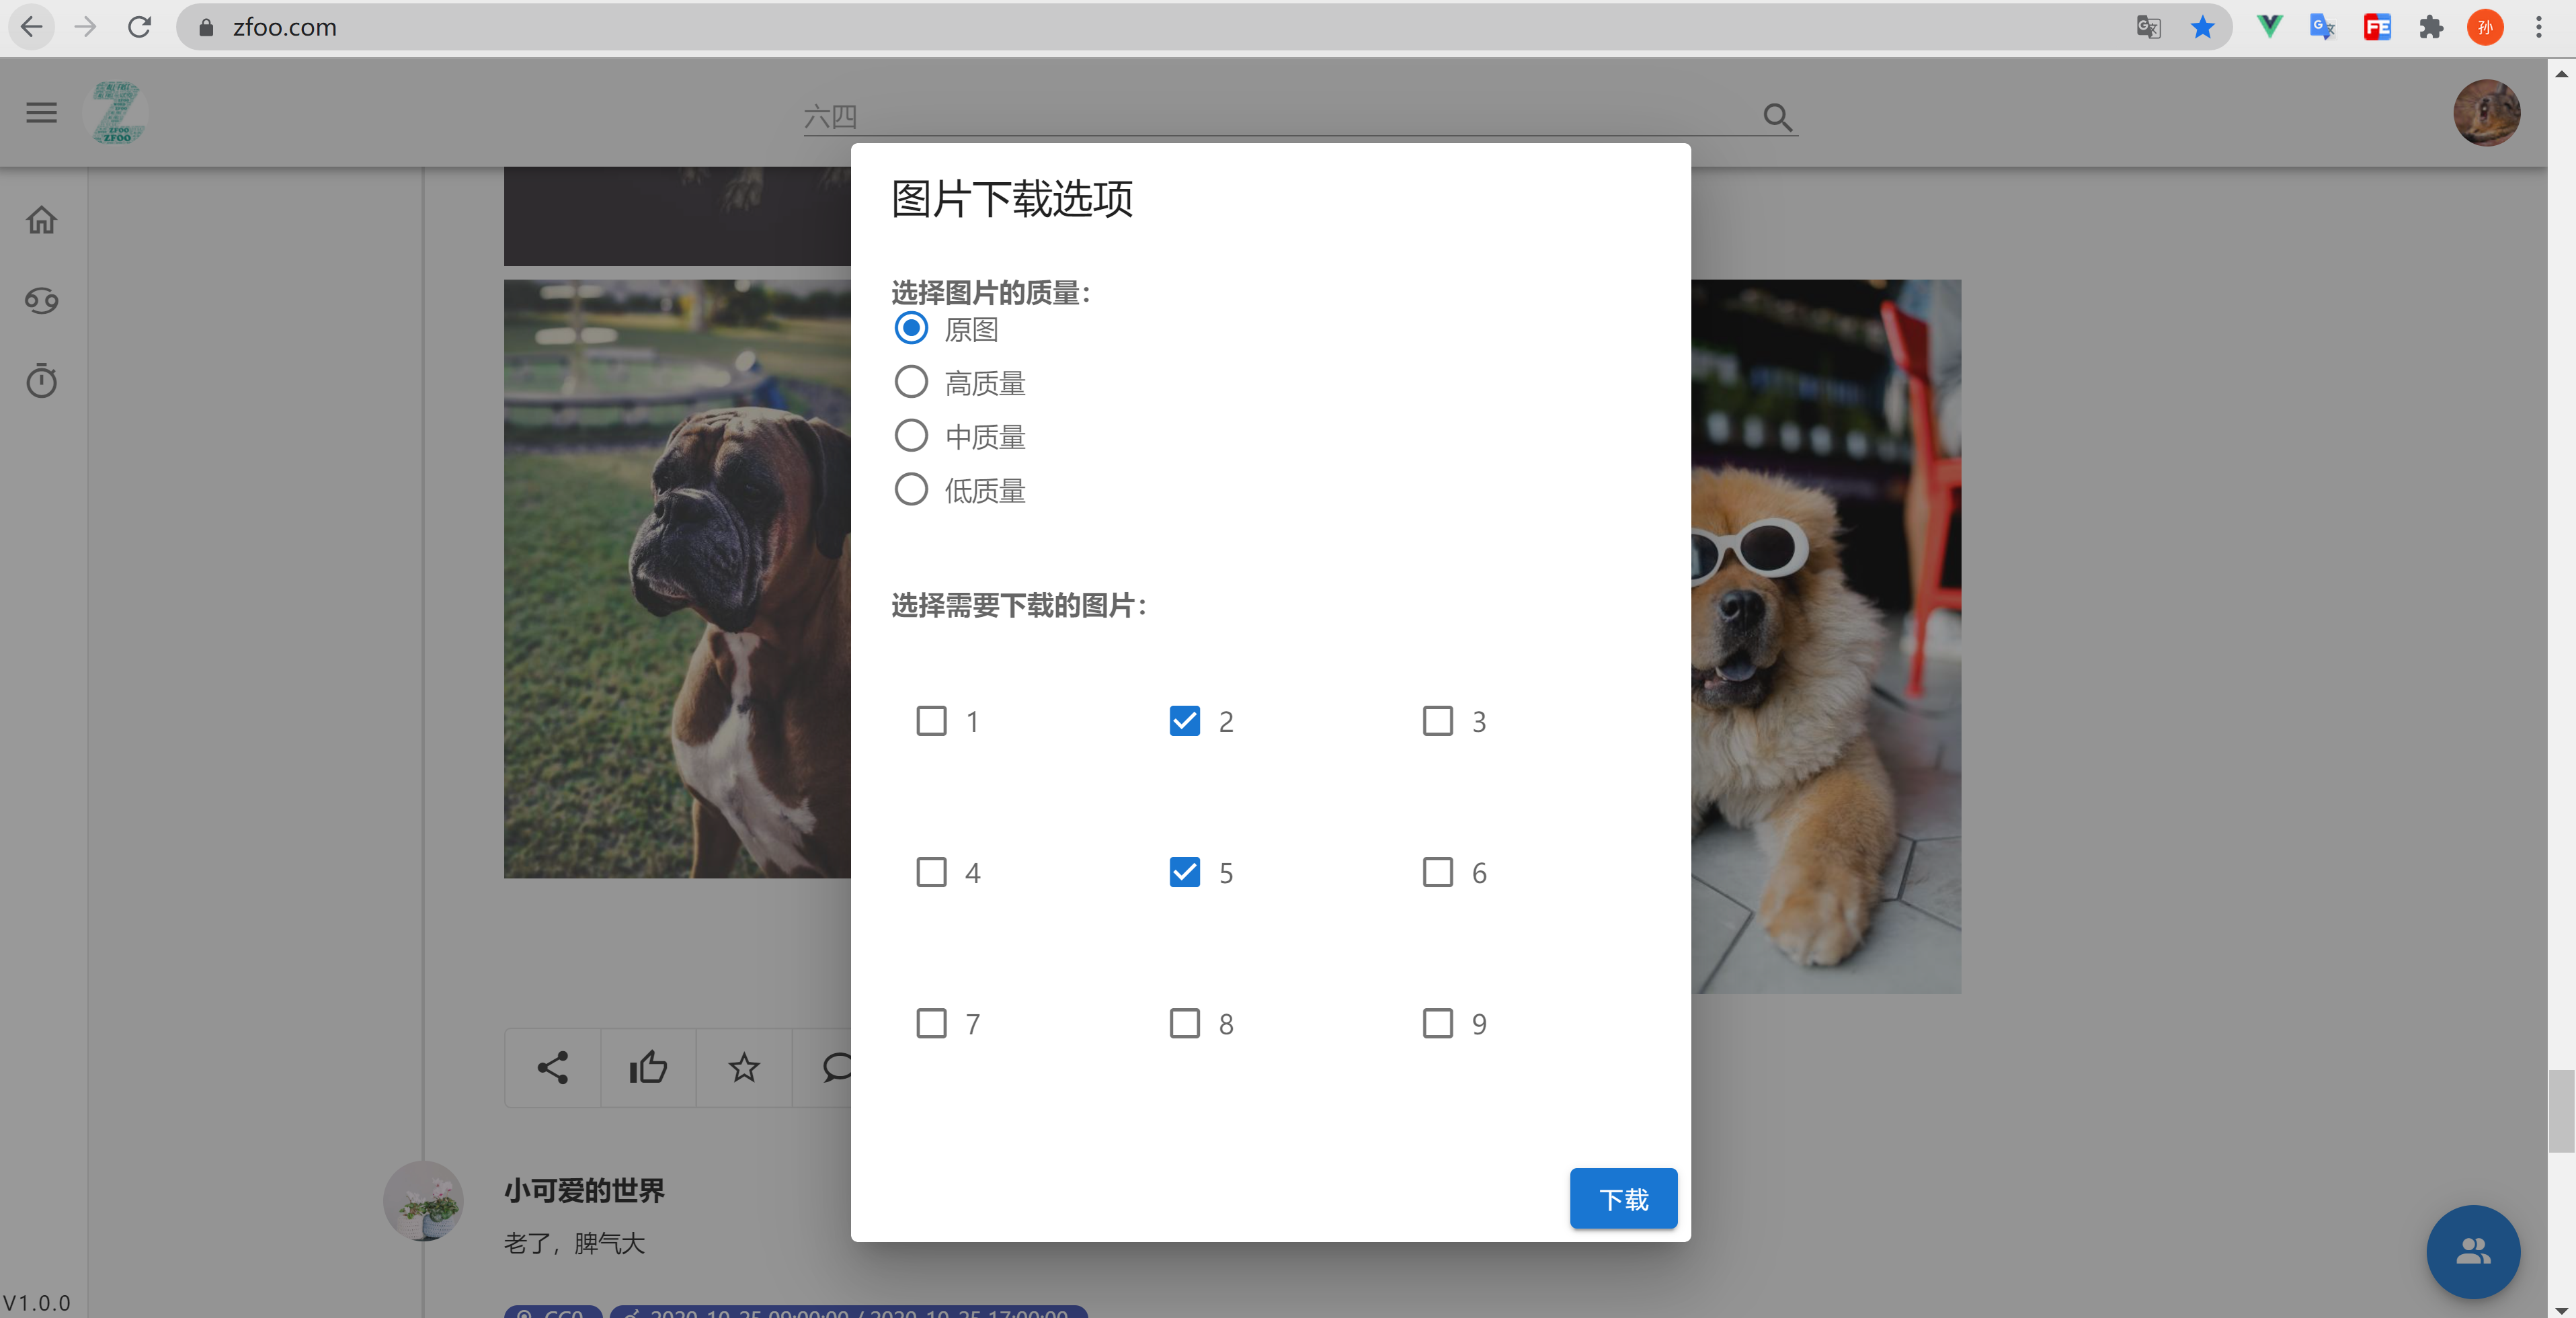Click the binoculars icon in the sidebar
This screenshot has width=2576, height=1318.
pos(41,300)
